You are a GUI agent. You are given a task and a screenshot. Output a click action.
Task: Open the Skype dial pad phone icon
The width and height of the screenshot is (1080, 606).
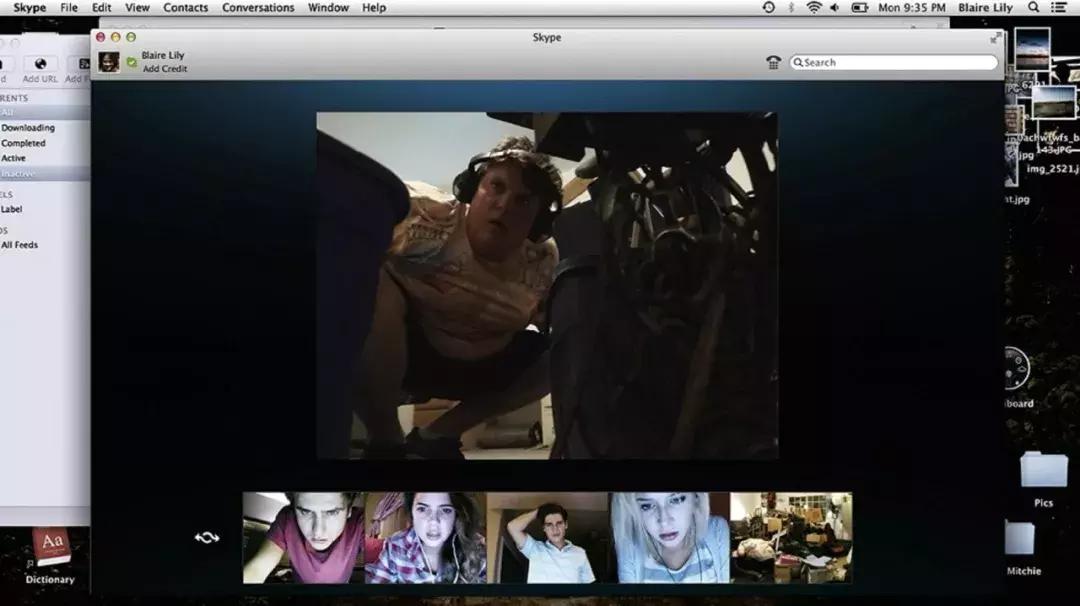773,63
